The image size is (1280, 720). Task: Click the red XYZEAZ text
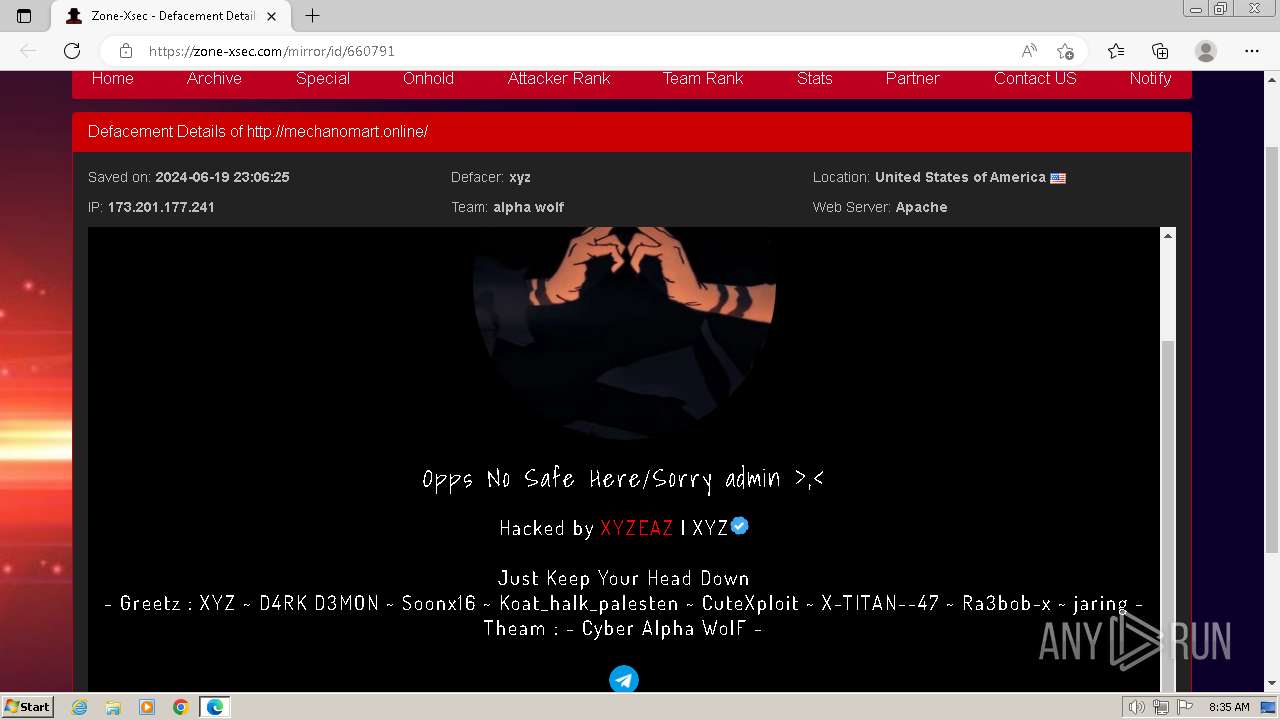637,528
